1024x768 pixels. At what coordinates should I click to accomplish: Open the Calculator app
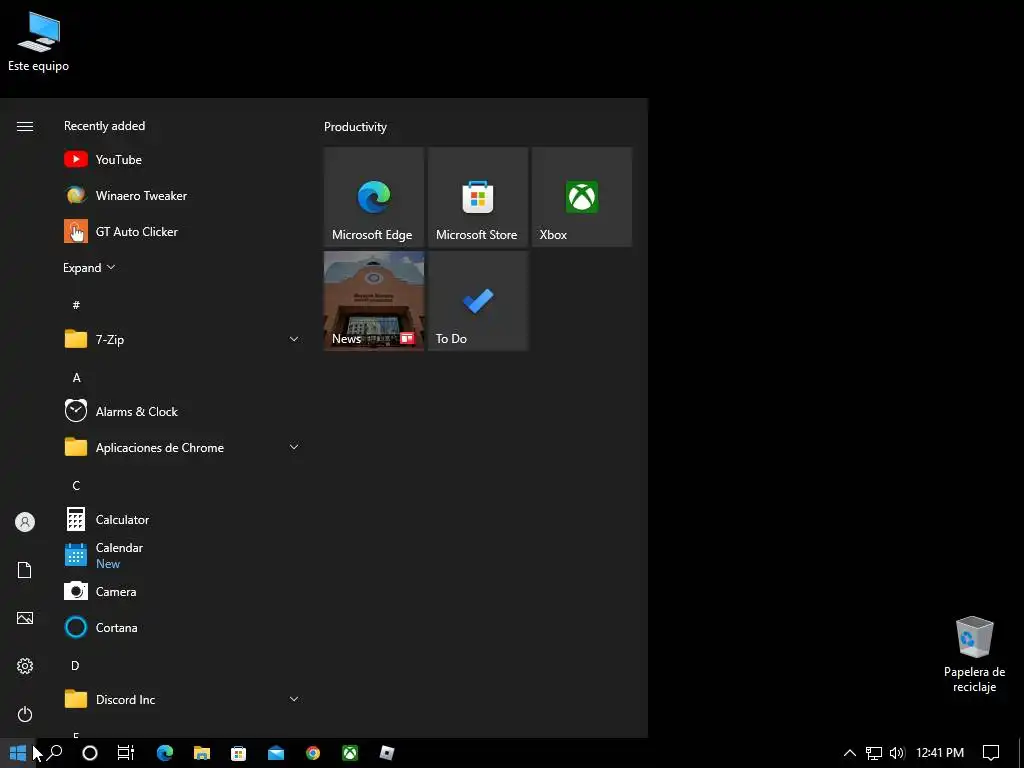(182, 520)
